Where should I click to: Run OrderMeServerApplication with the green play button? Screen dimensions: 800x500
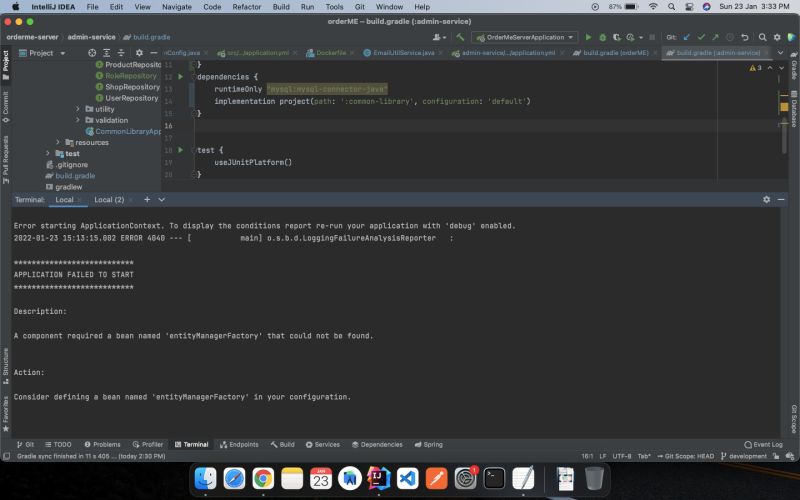tap(588, 37)
